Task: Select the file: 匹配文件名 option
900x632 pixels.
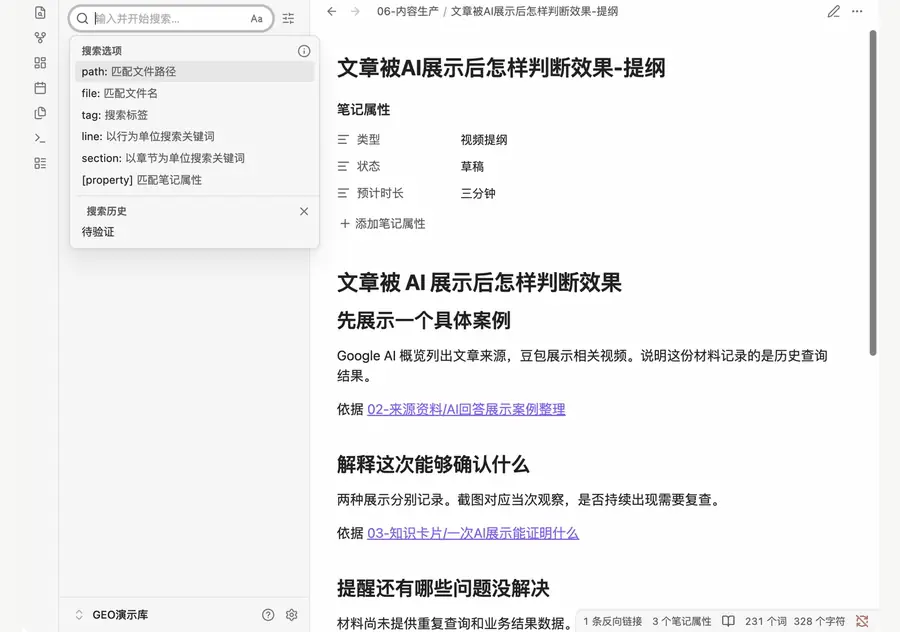Action: pos(195,94)
